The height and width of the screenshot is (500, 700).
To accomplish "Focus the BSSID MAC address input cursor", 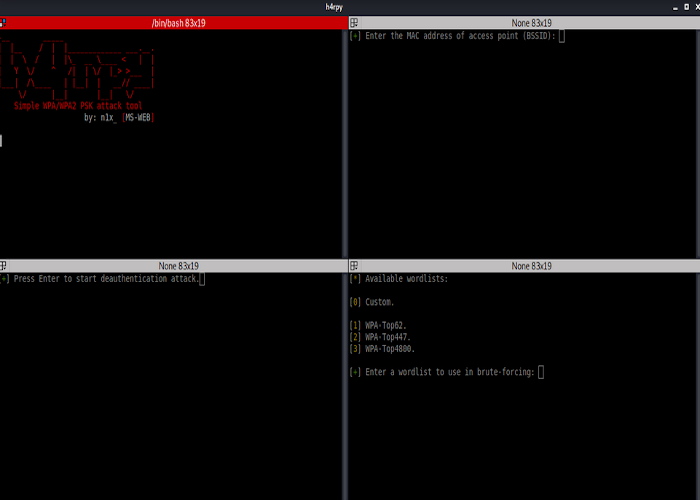I will [562, 36].
